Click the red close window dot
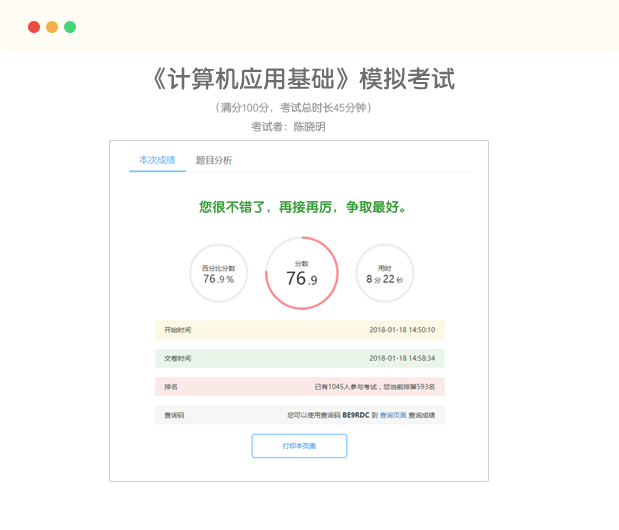619x530 pixels. 34,27
